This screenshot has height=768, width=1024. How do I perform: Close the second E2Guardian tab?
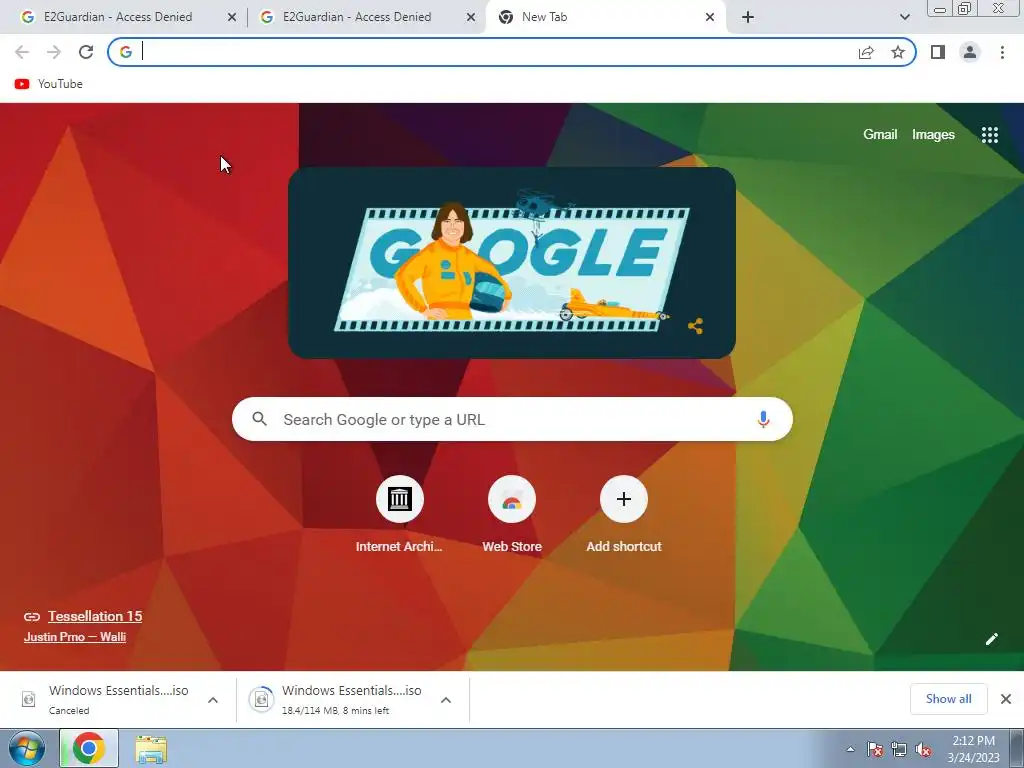471,18
